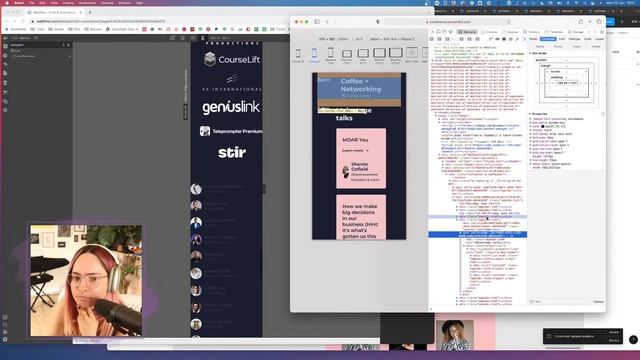Close the Webflow Navigator panel

[68, 45]
